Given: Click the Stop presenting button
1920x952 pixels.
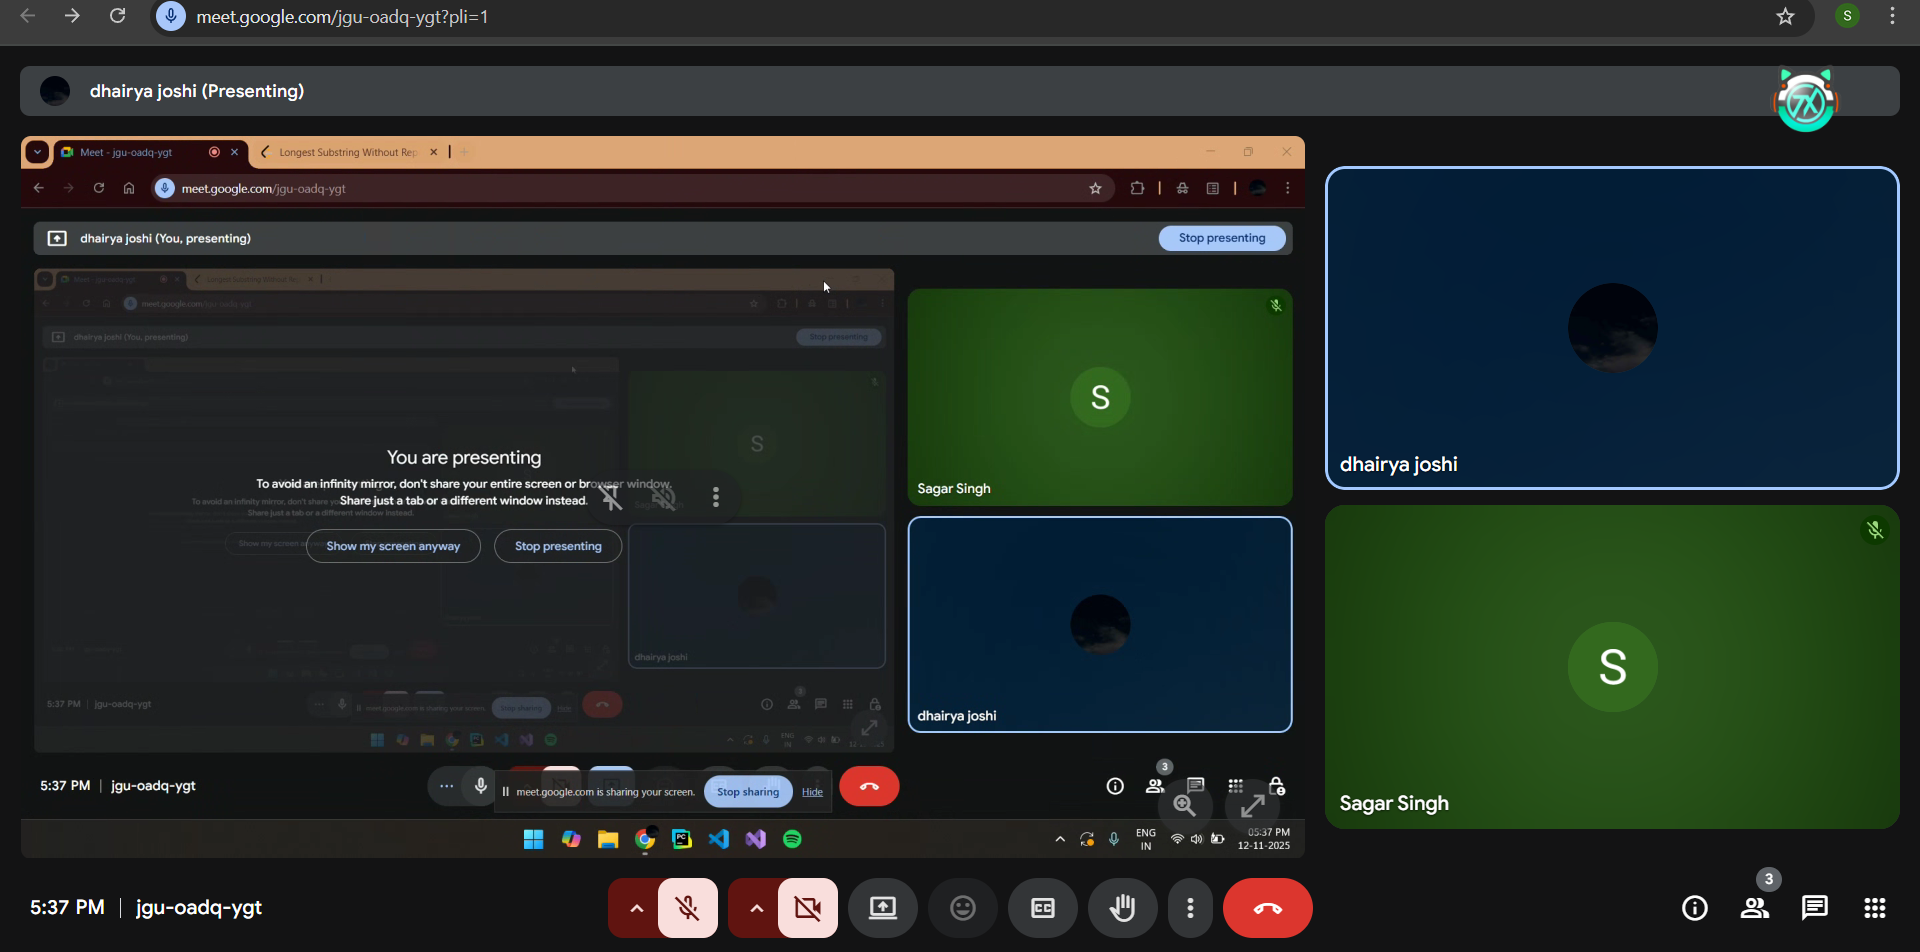Looking at the screenshot, I should pos(1222,238).
